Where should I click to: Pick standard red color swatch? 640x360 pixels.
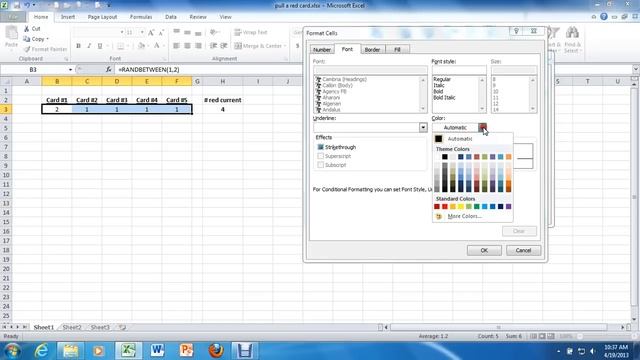(x=444, y=207)
